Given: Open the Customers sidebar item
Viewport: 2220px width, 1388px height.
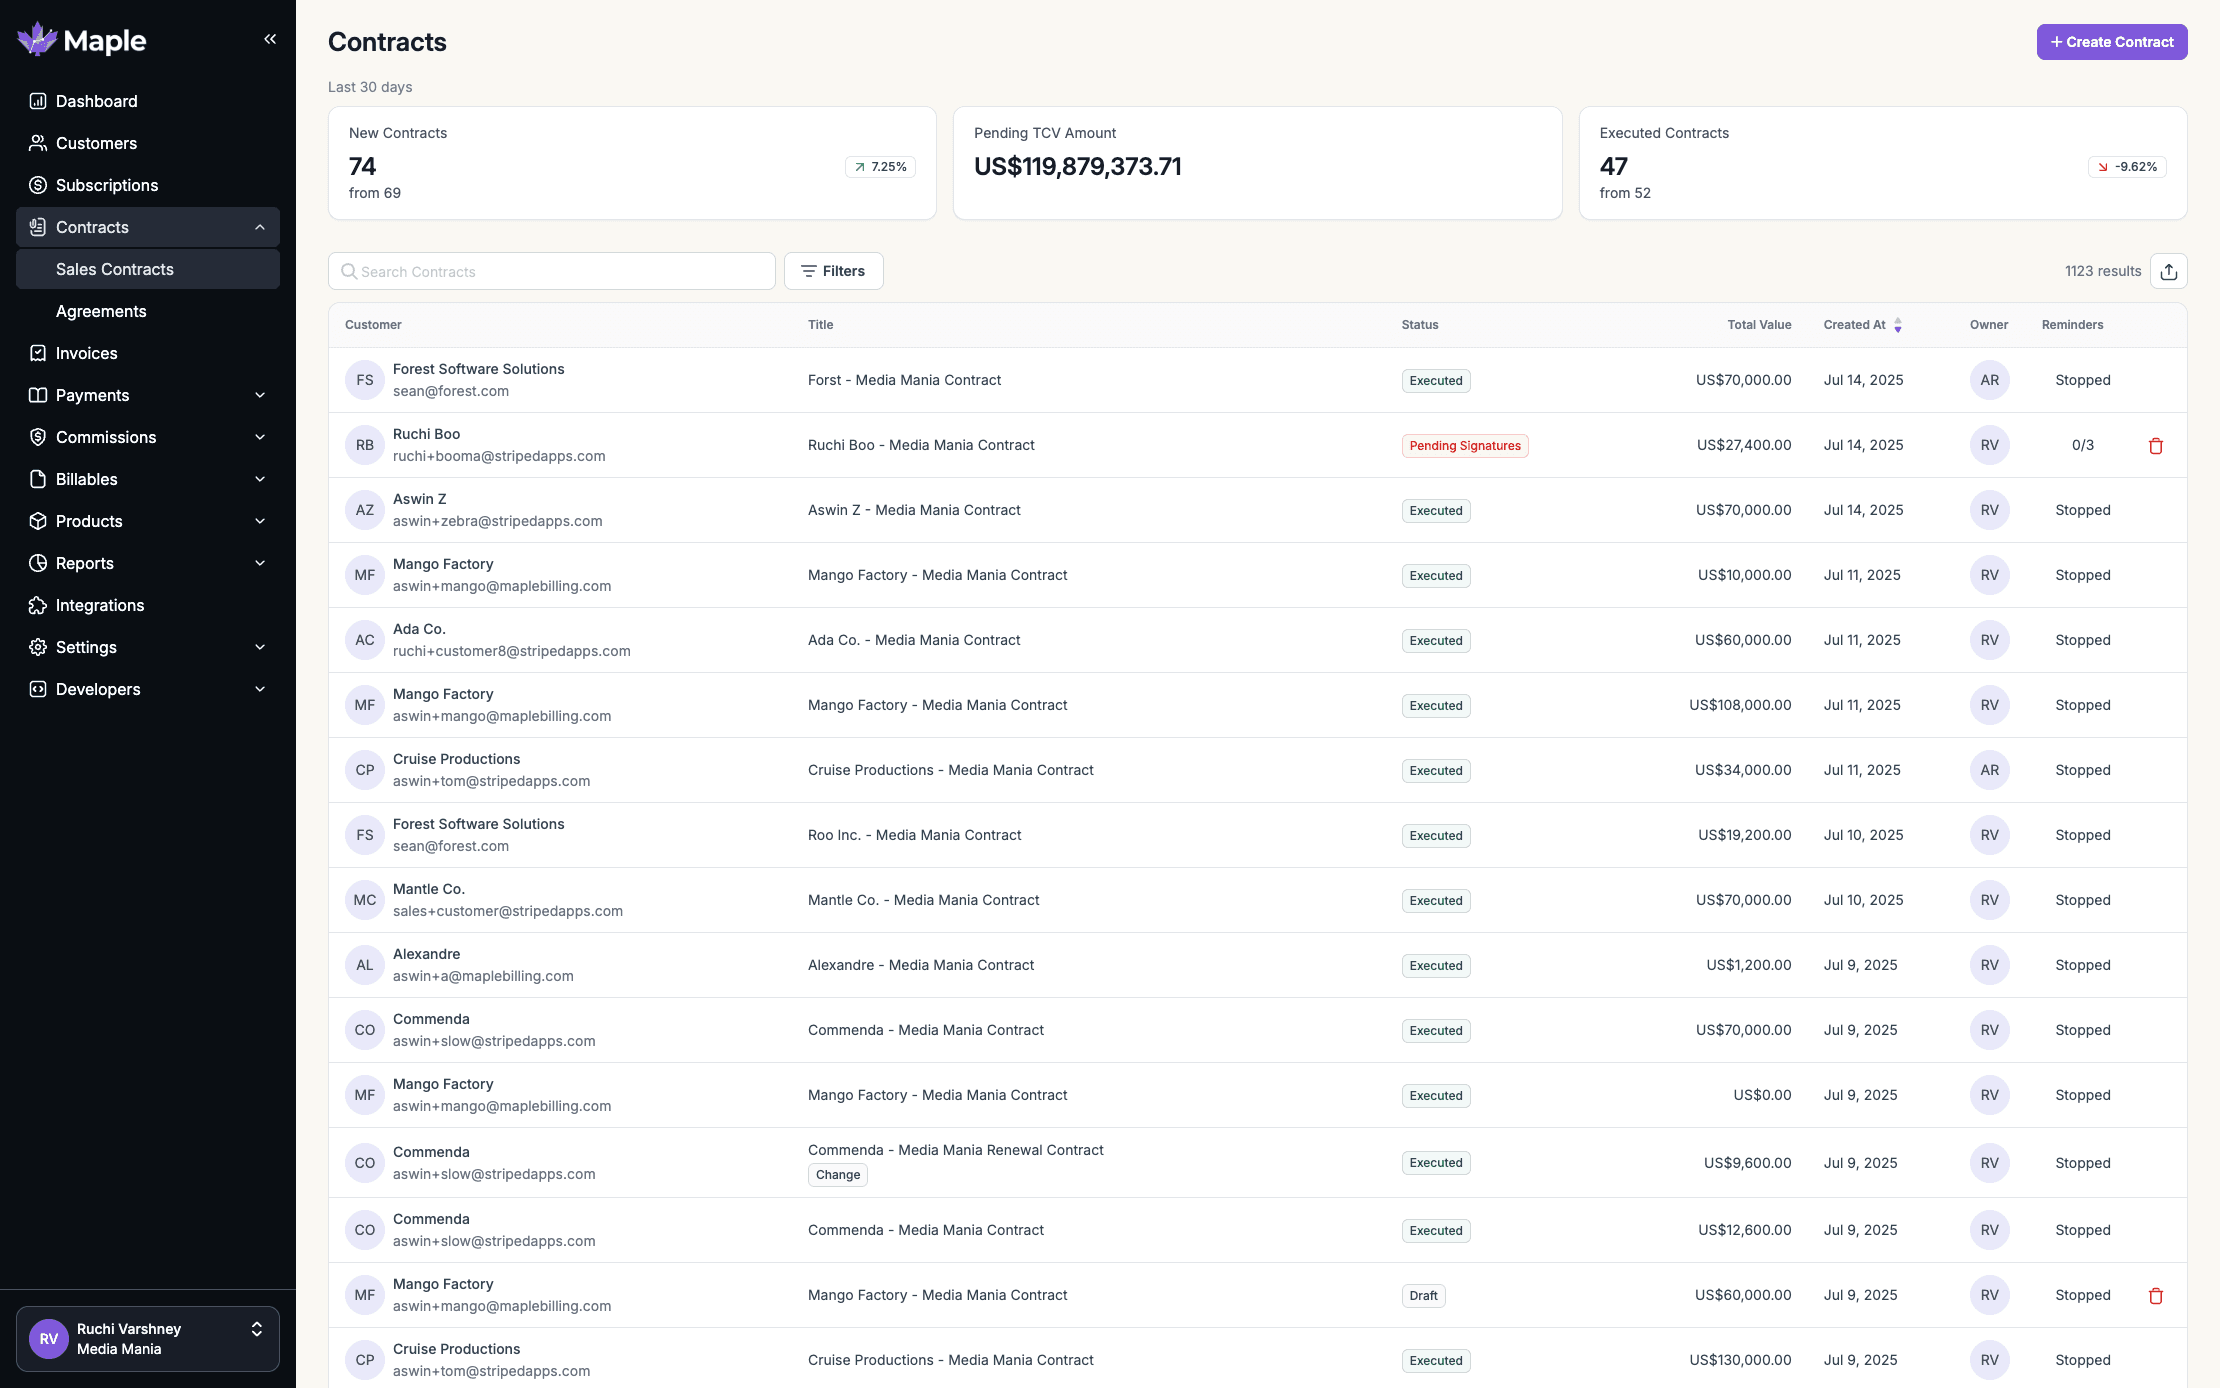Looking at the screenshot, I should 96,143.
